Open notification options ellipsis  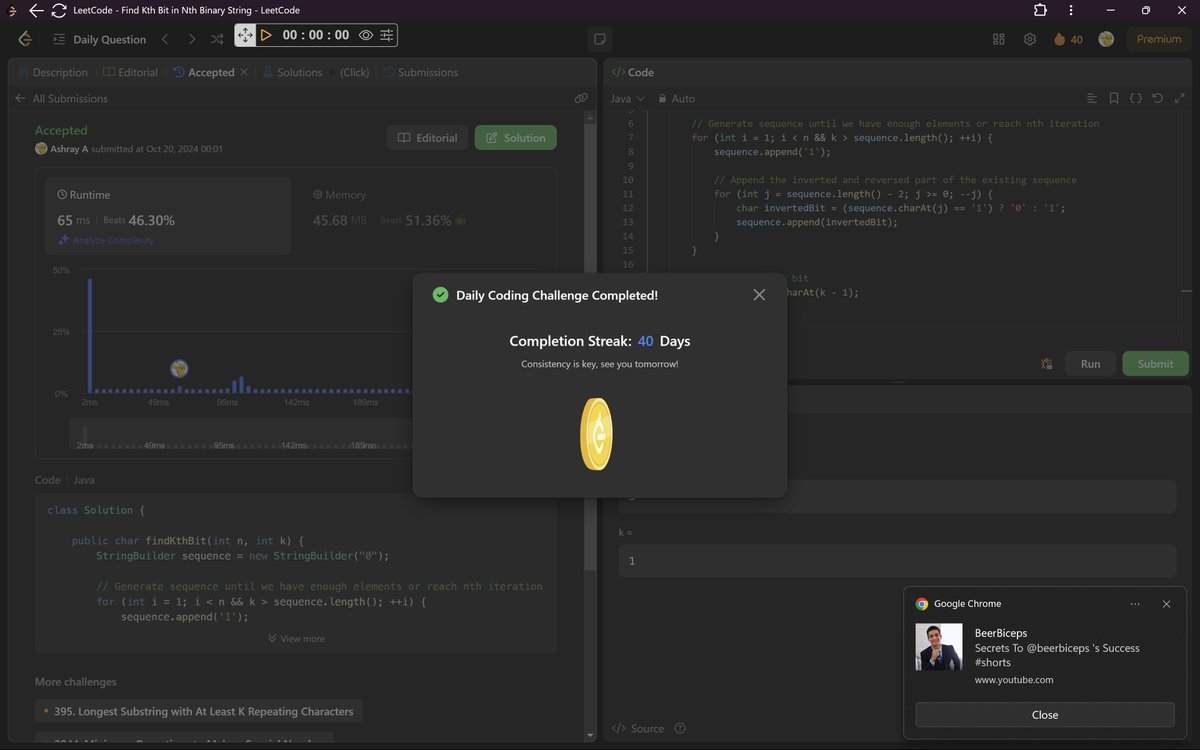pyautogui.click(x=1135, y=604)
